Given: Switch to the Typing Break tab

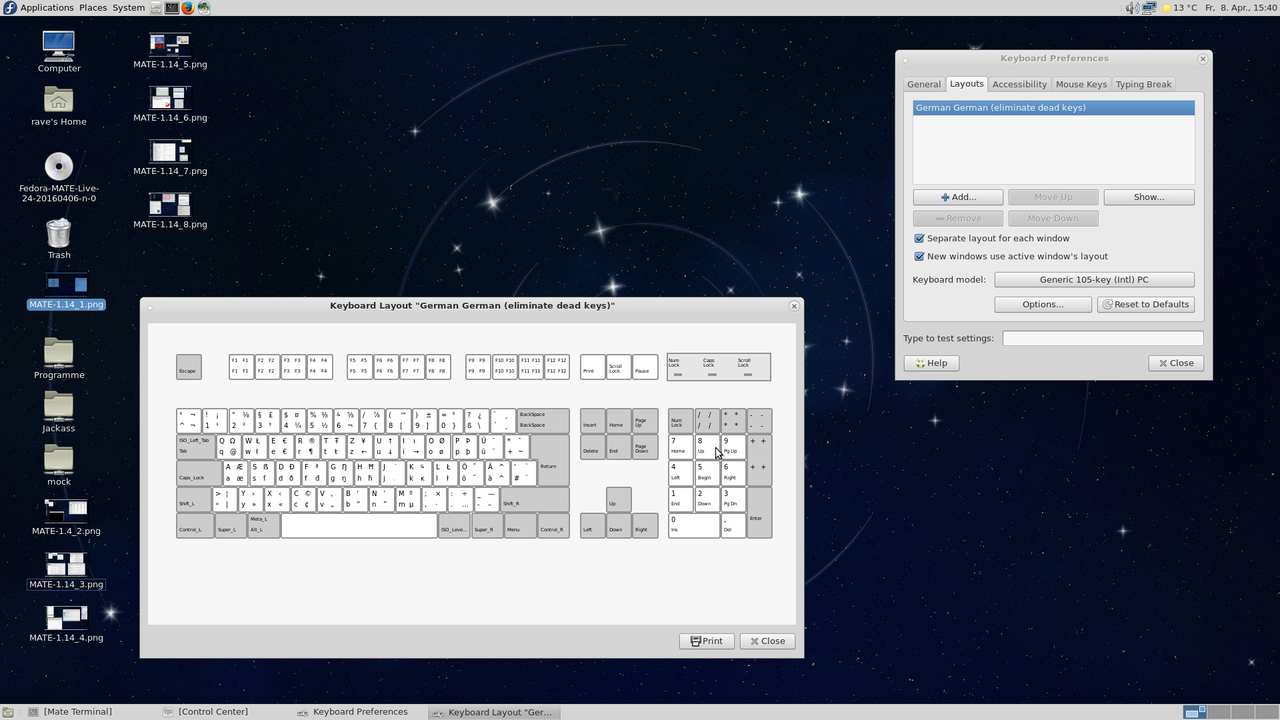Looking at the screenshot, I should click(x=1143, y=85).
